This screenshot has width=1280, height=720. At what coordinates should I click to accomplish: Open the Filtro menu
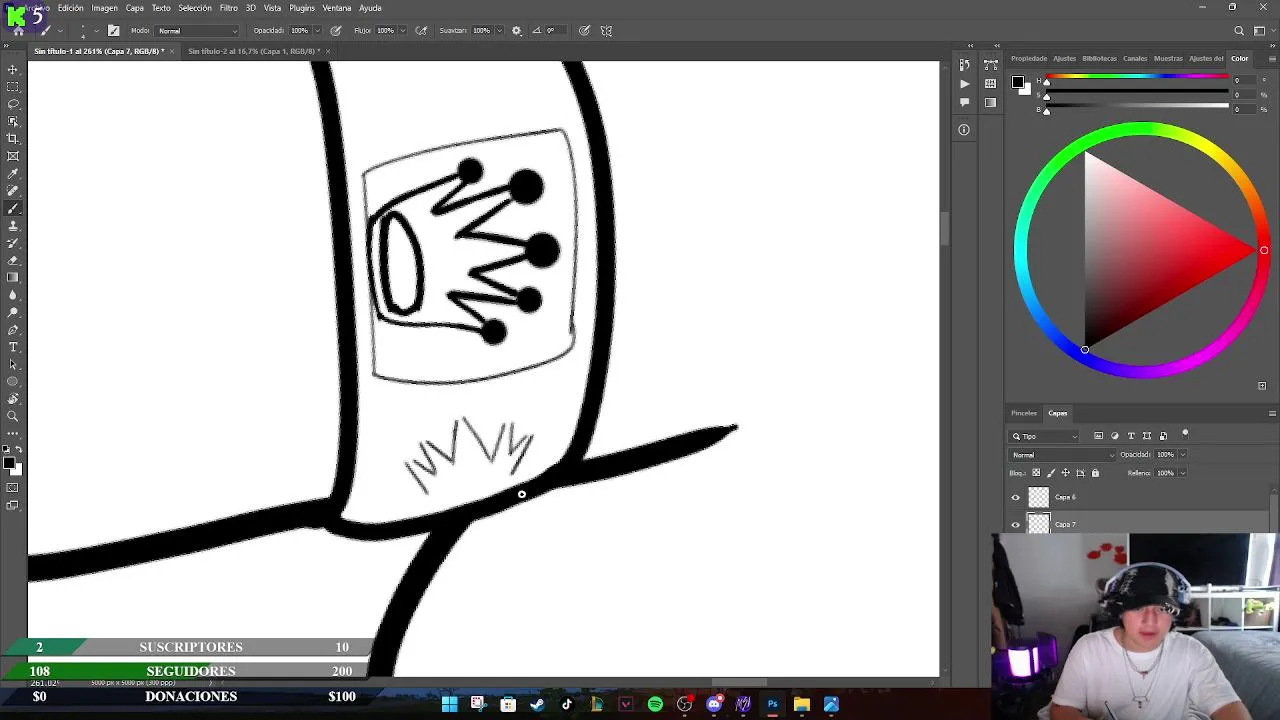[x=229, y=8]
